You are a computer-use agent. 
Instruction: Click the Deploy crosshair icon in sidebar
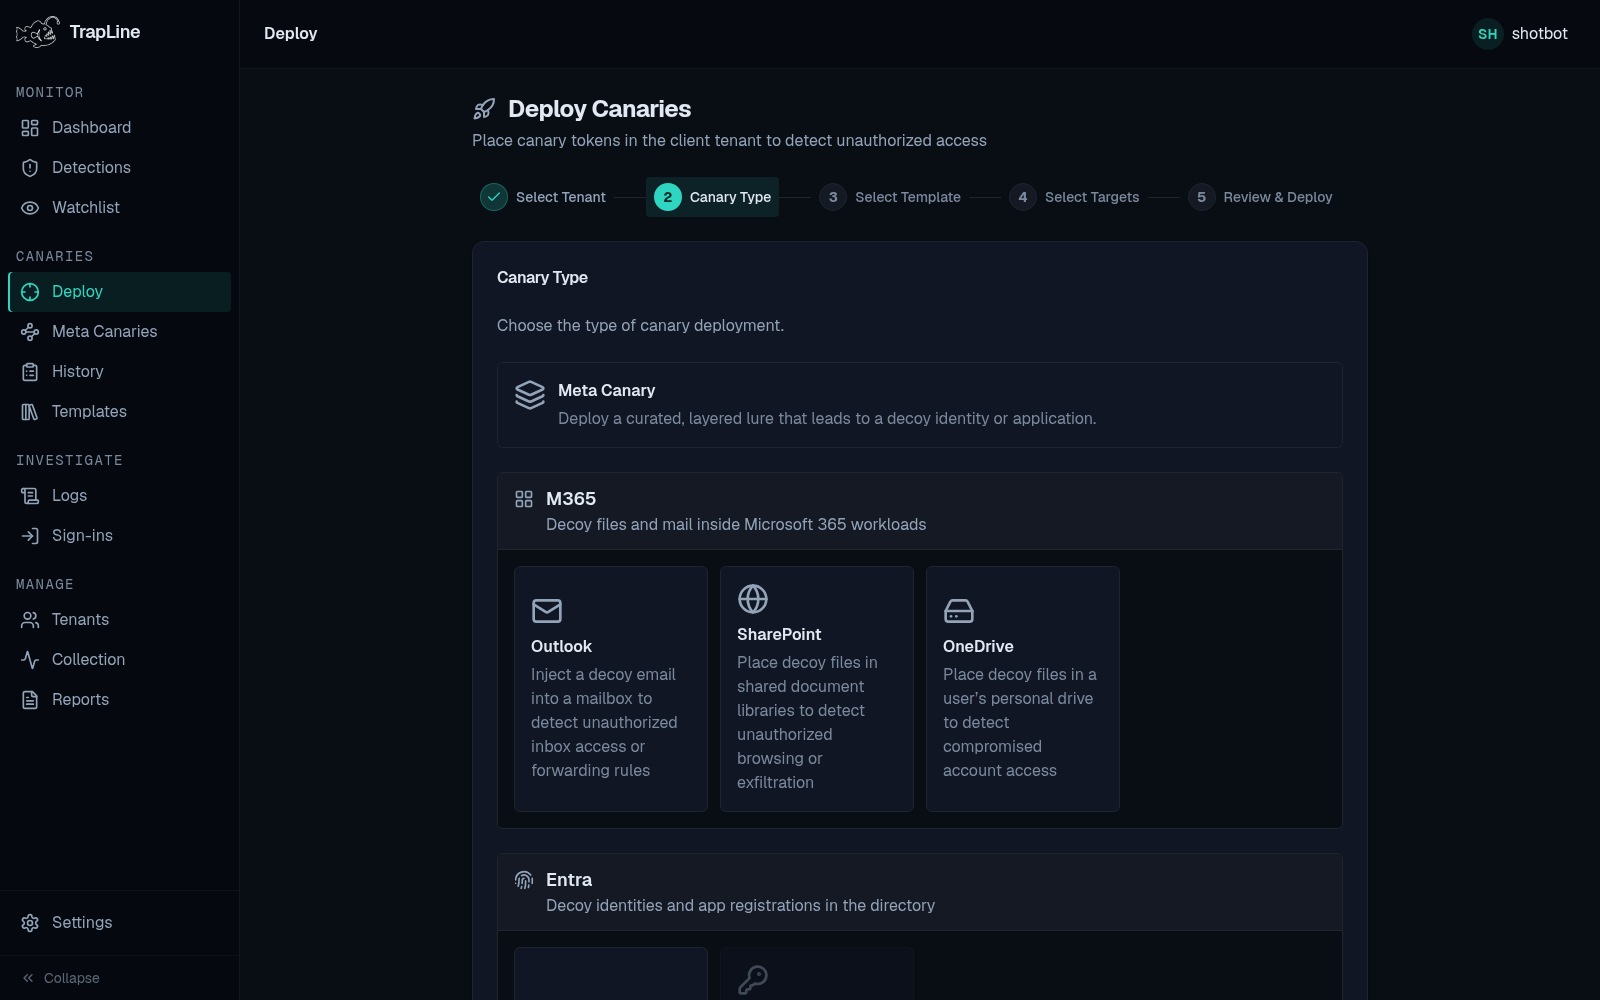click(30, 292)
